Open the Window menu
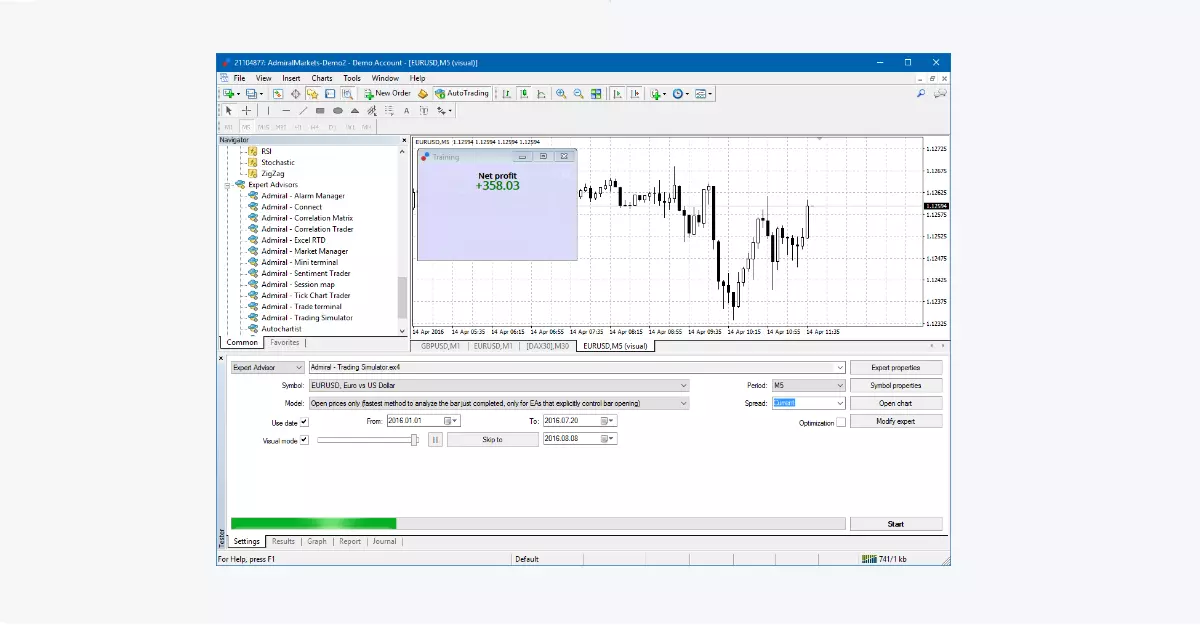The height and width of the screenshot is (628, 1200). pos(385,78)
